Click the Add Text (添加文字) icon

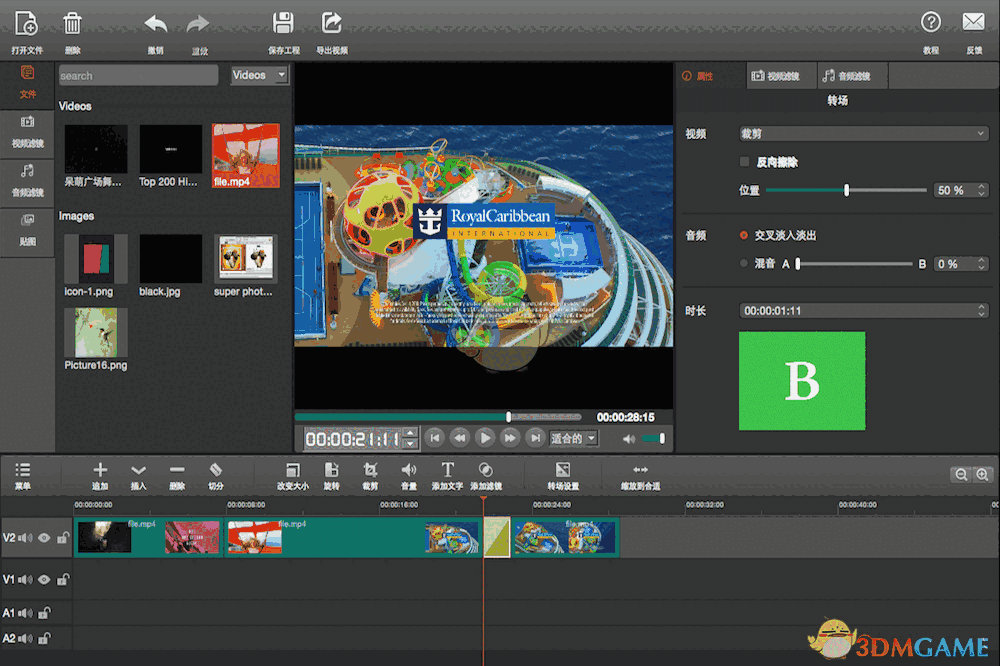tap(447, 470)
